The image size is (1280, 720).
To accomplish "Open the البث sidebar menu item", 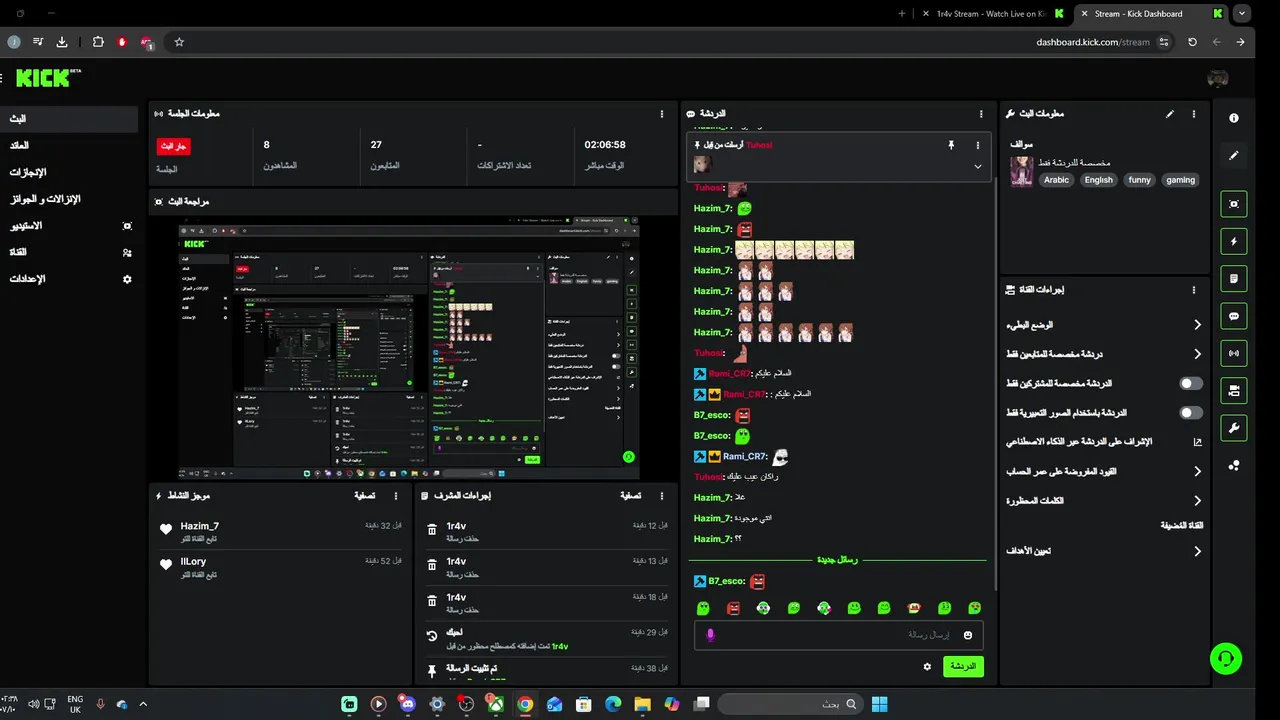I will tap(69, 118).
